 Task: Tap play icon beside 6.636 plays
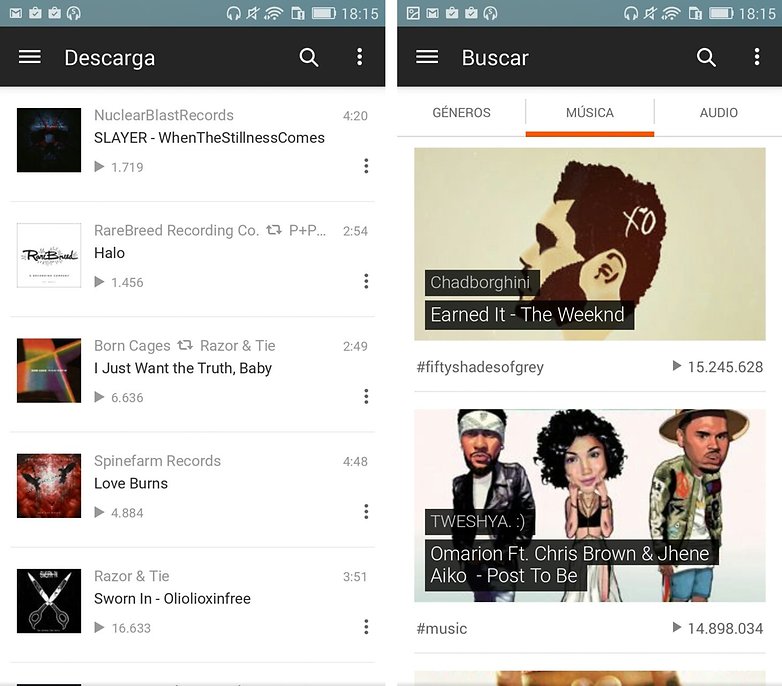pyautogui.click(x=99, y=397)
